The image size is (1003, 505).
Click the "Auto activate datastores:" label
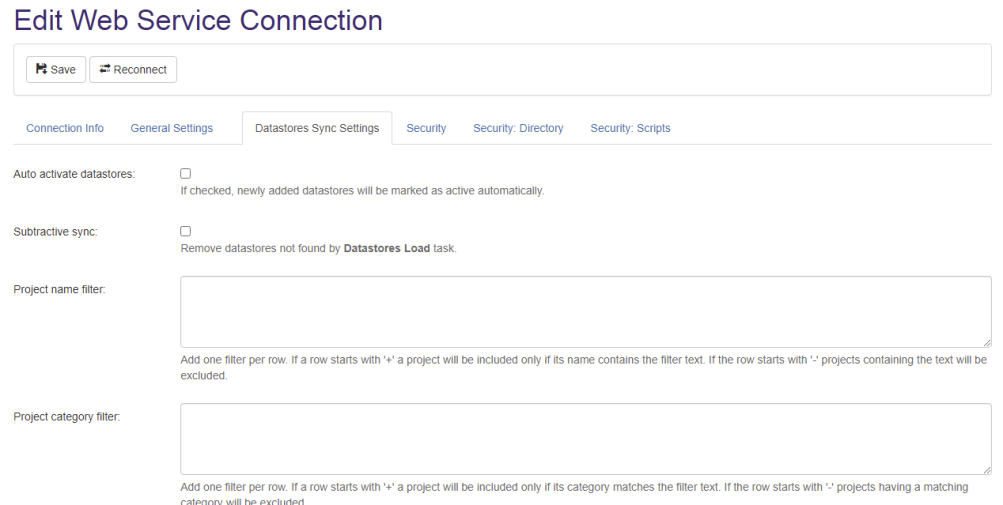[74, 174]
